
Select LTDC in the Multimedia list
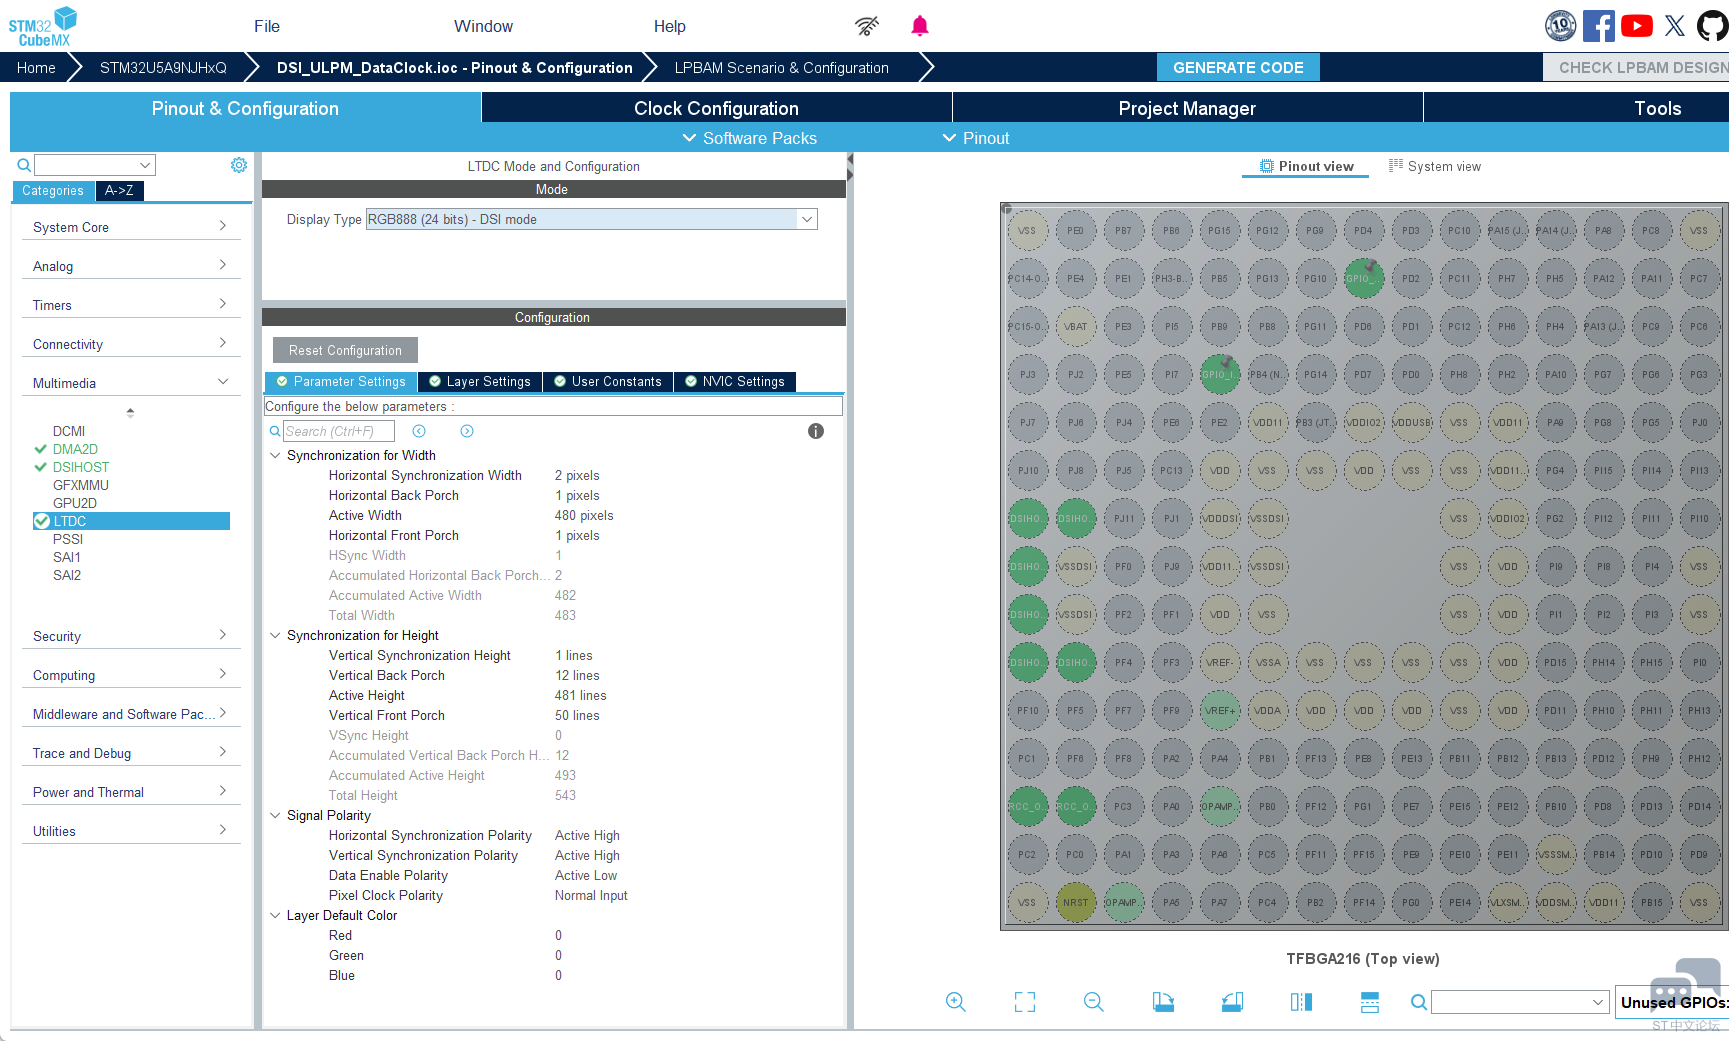[x=131, y=521]
